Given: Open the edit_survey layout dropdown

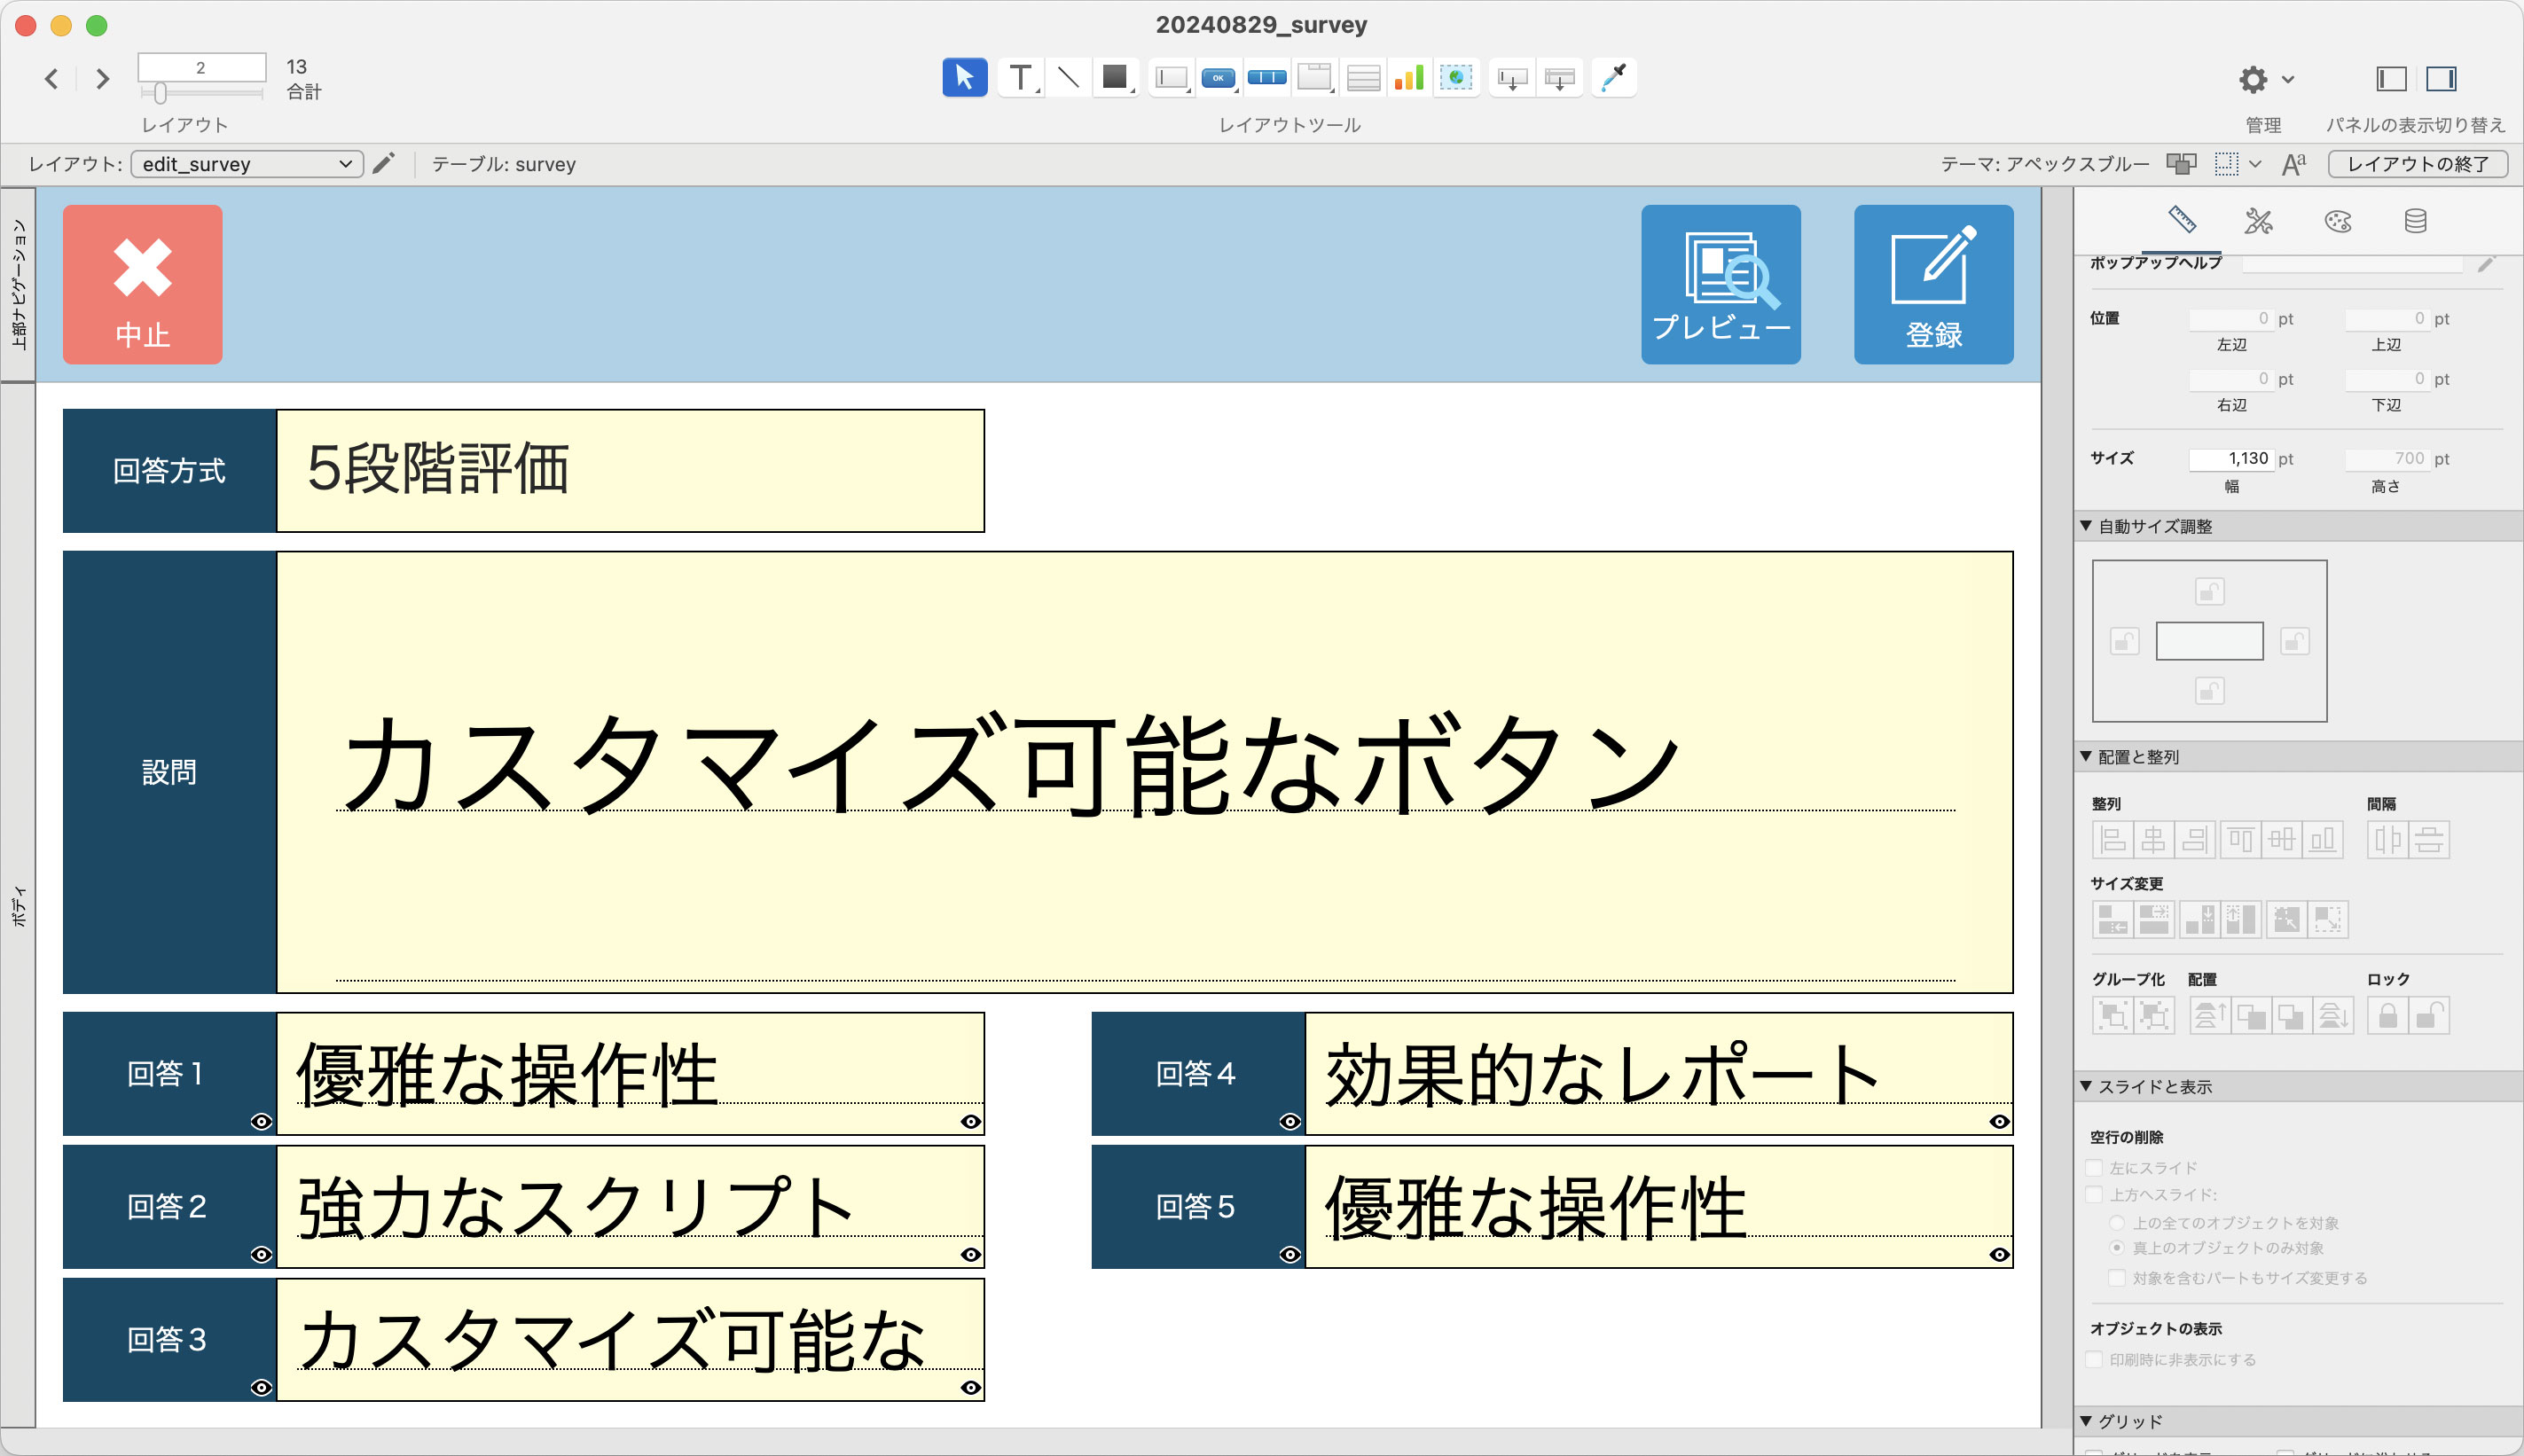Looking at the screenshot, I should (247, 164).
